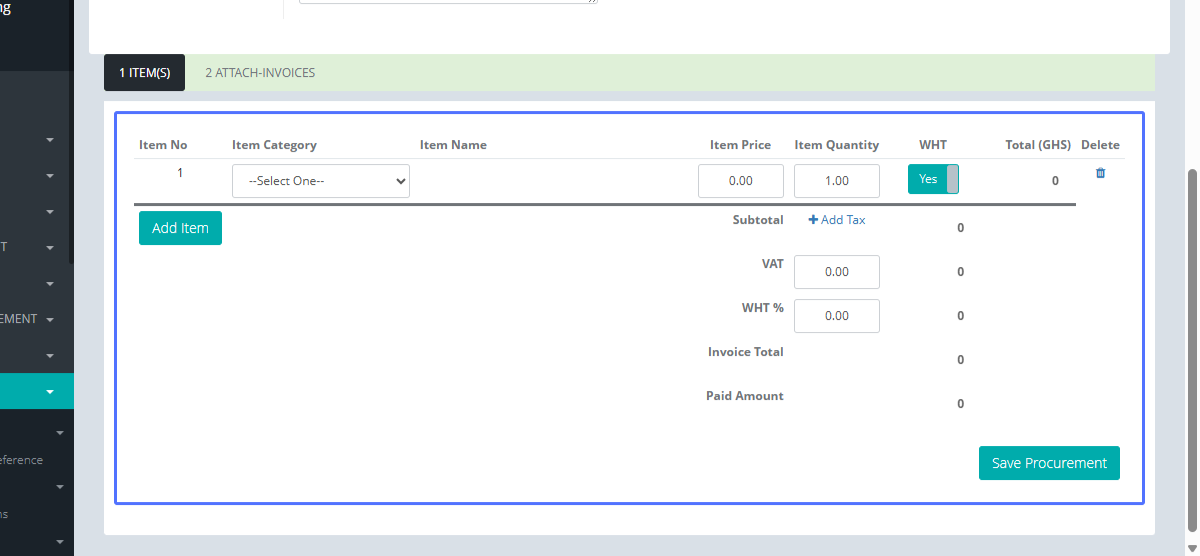Click the page scrollbar down arrow
Screen dimensions: 1200x556
click(1191, 547)
